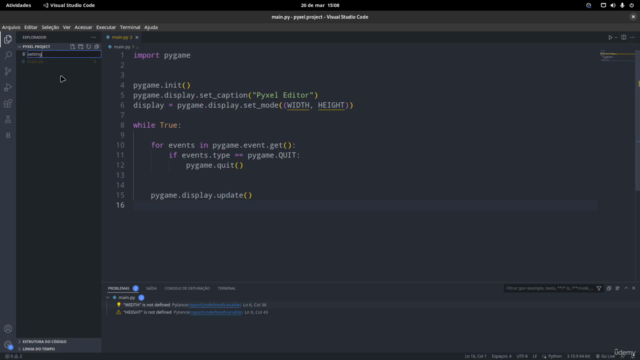
Task: Click LF end-of-line in status bar
Action: [535, 356]
